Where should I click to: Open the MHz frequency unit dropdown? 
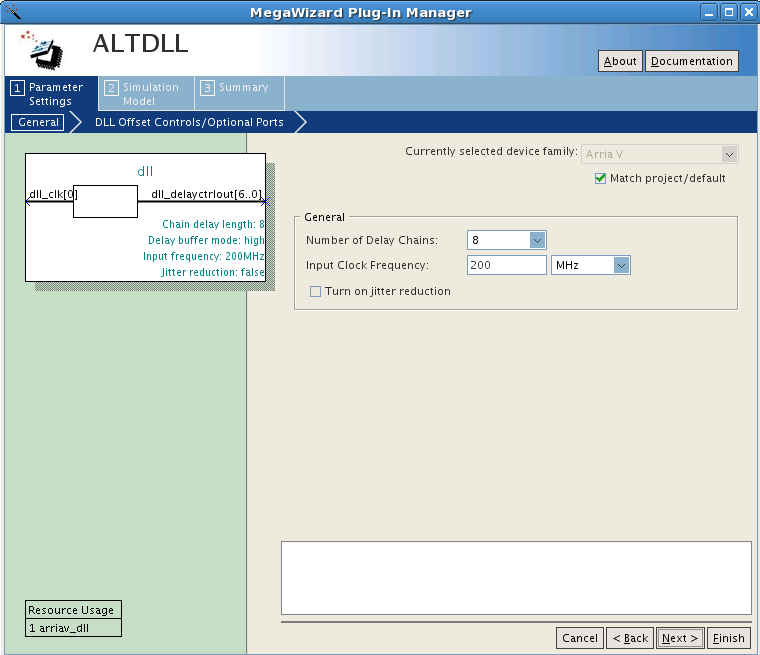pyautogui.click(x=590, y=265)
